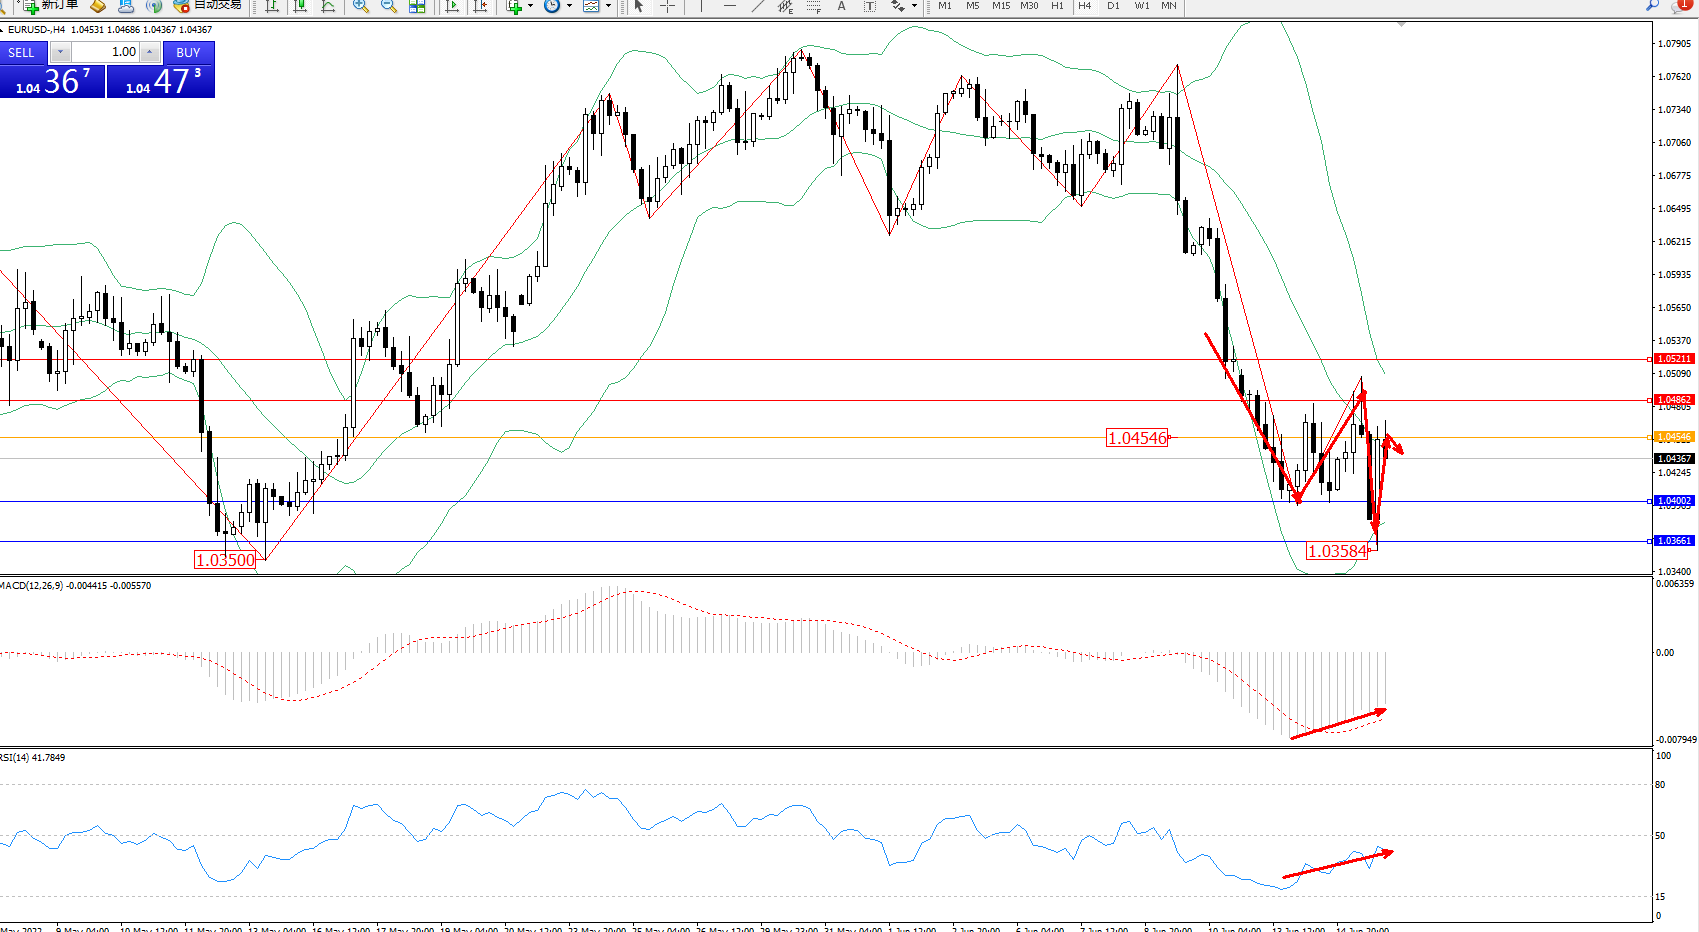1699x932 pixels.
Task: Click the New Order toolbar button
Action: coord(50,6)
